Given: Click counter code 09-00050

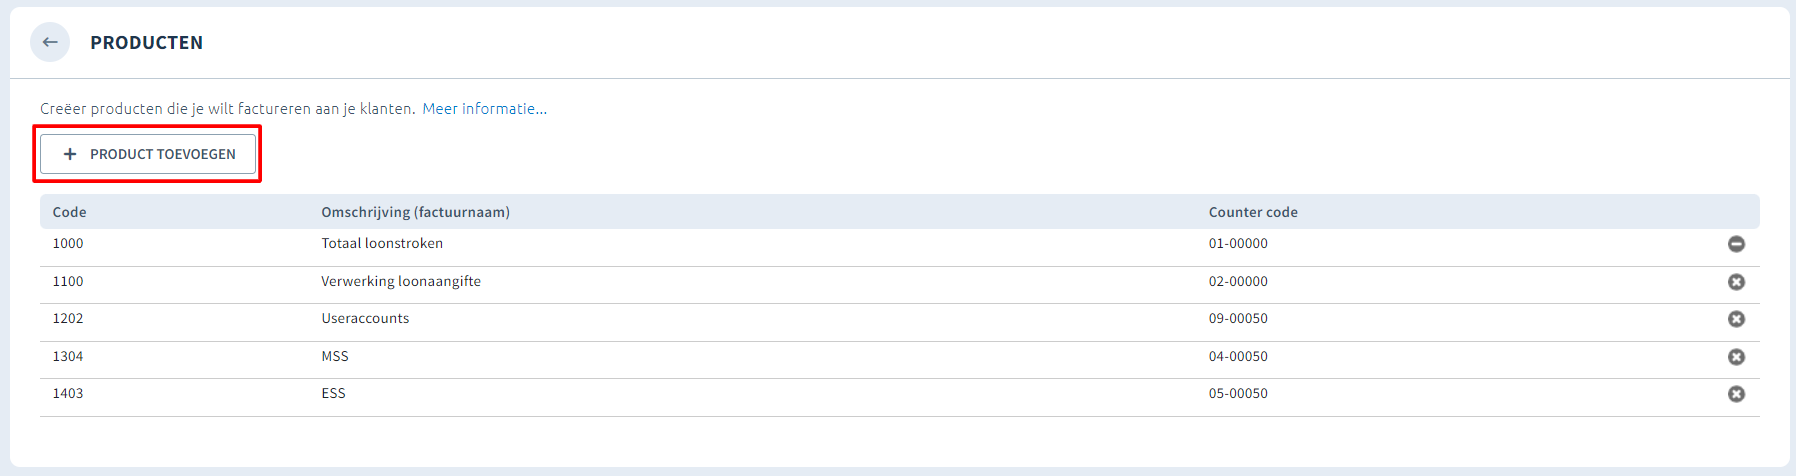Looking at the screenshot, I should 1238,318.
